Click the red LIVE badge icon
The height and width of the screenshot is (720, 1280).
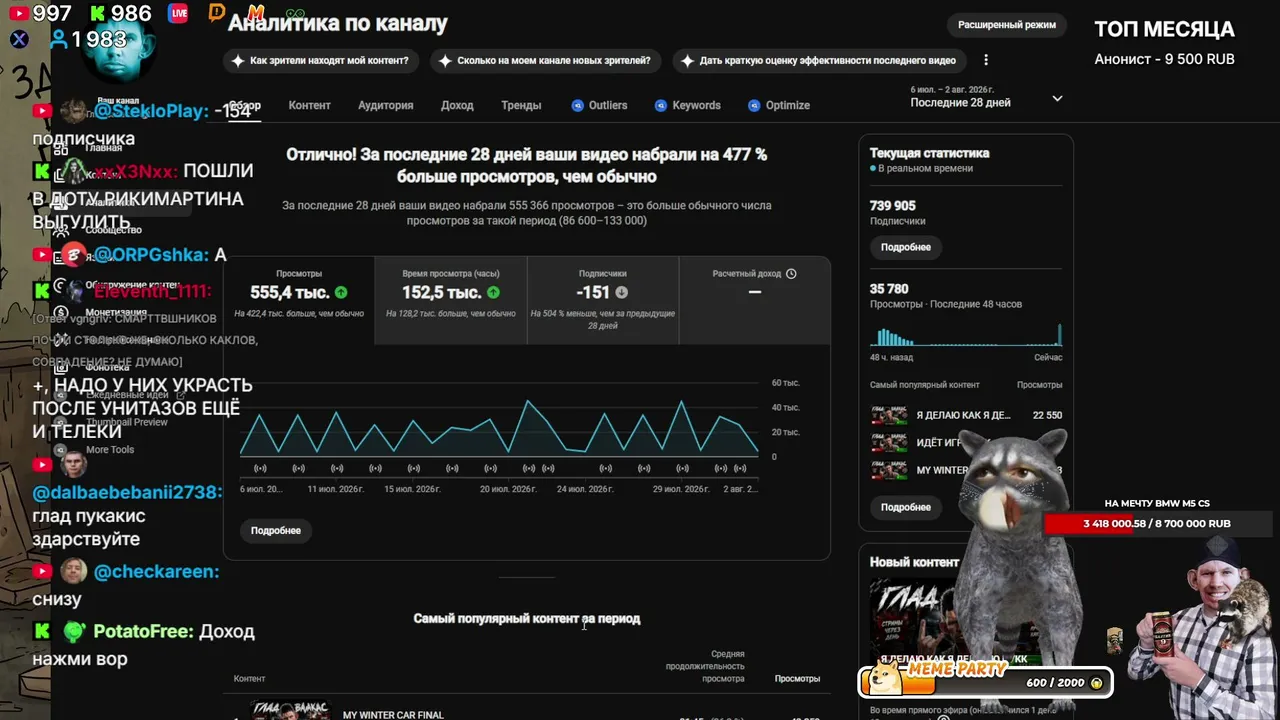click(x=178, y=13)
